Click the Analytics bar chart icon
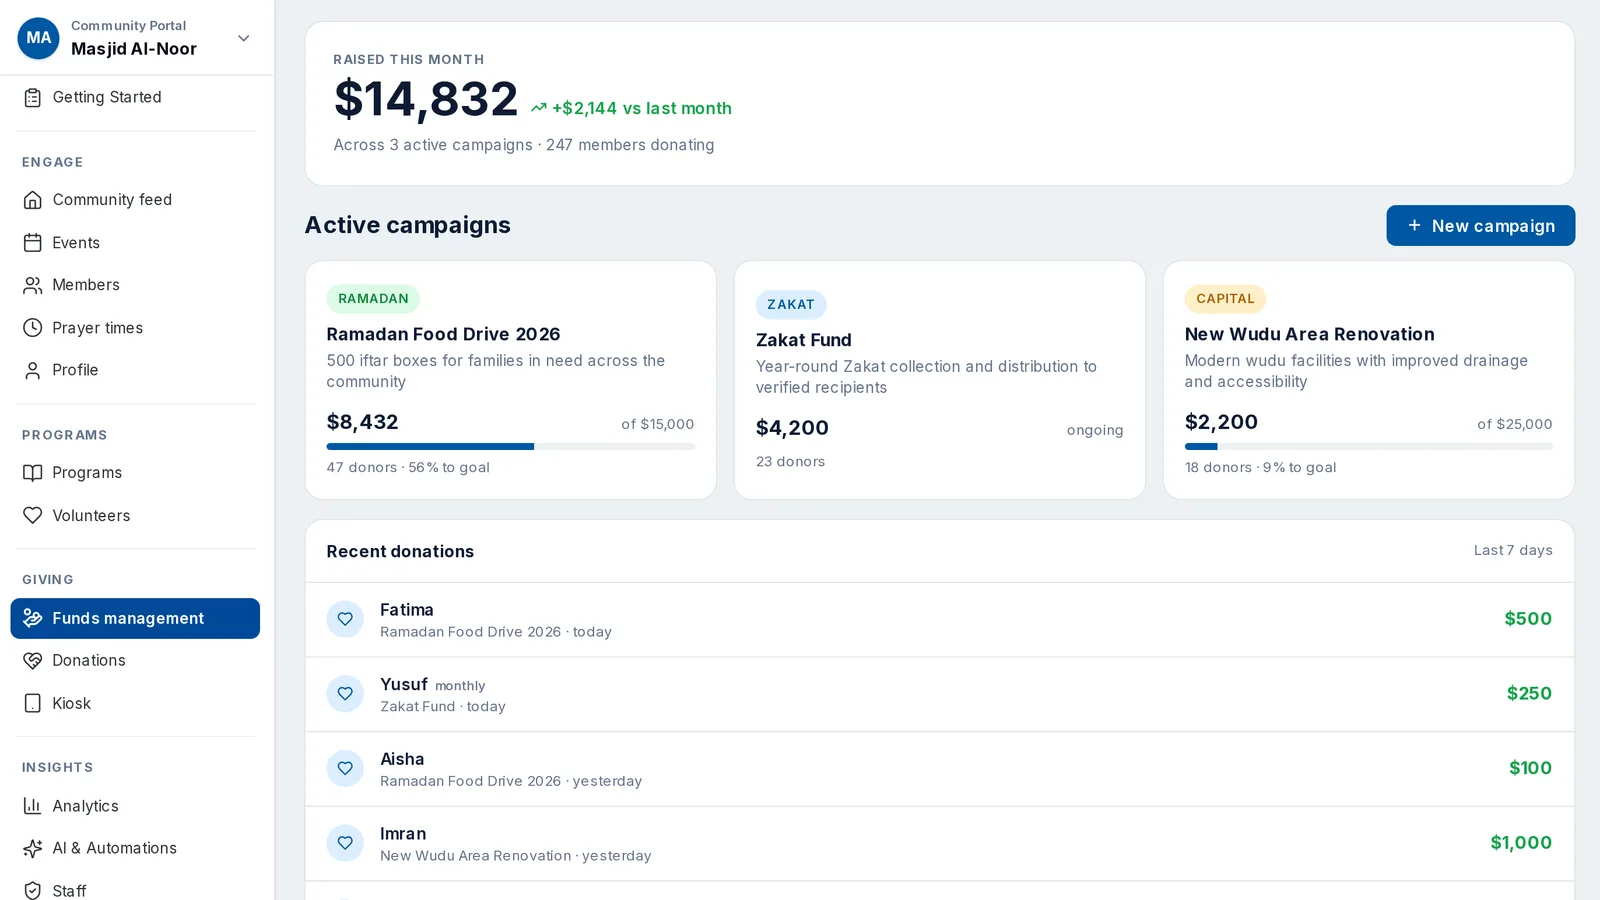 pos(33,806)
